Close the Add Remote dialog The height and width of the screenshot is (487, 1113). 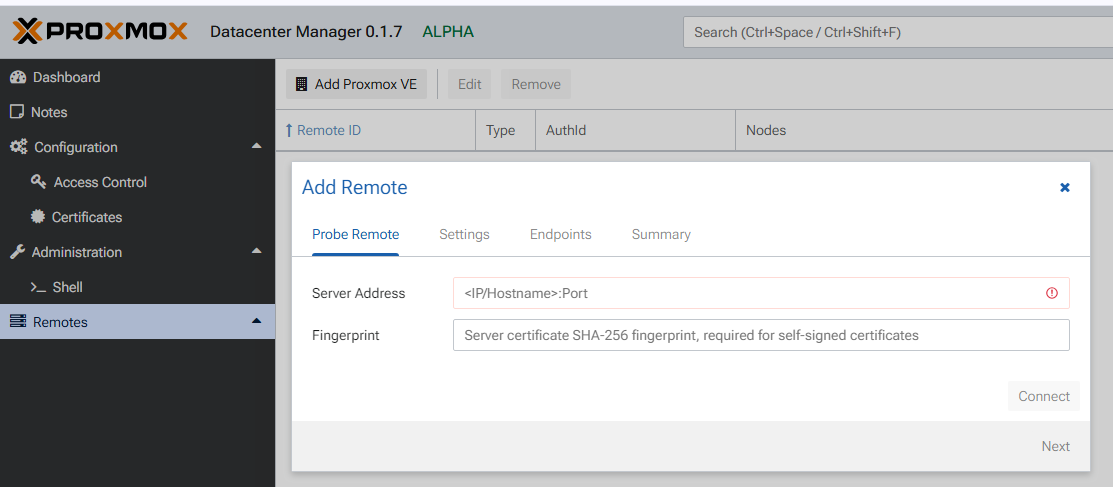pyautogui.click(x=1065, y=187)
